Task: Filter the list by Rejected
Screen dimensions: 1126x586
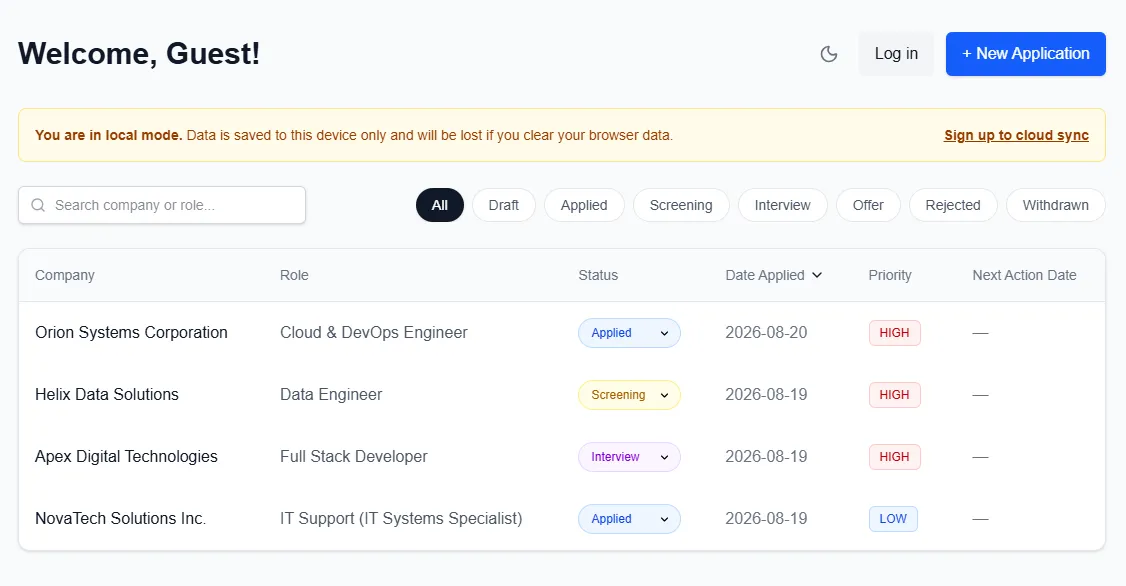Action: pos(953,205)
